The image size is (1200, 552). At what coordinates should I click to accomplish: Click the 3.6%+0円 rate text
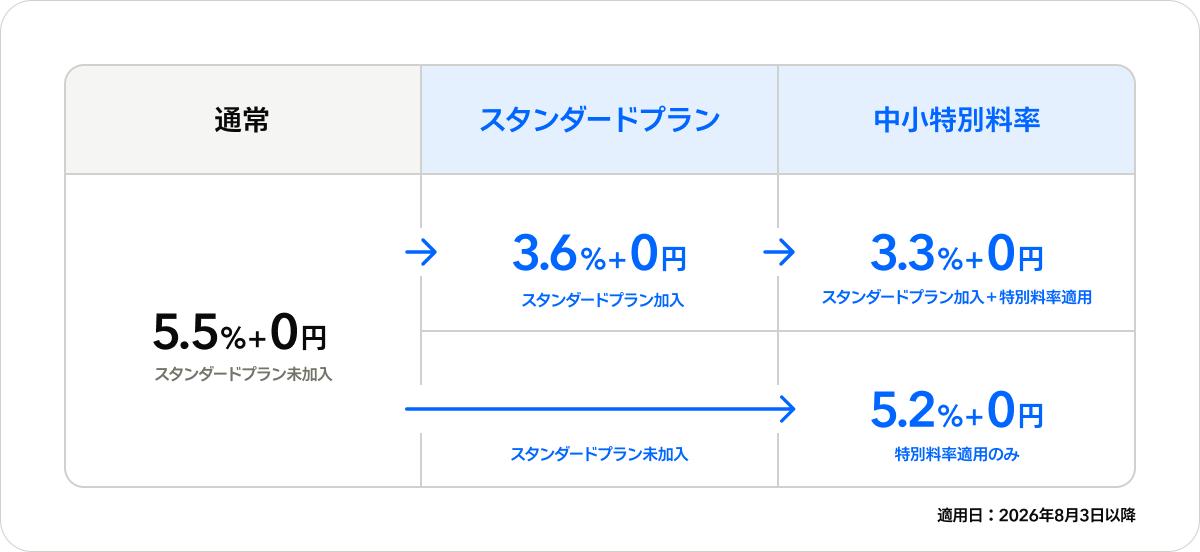click(600, 255)
